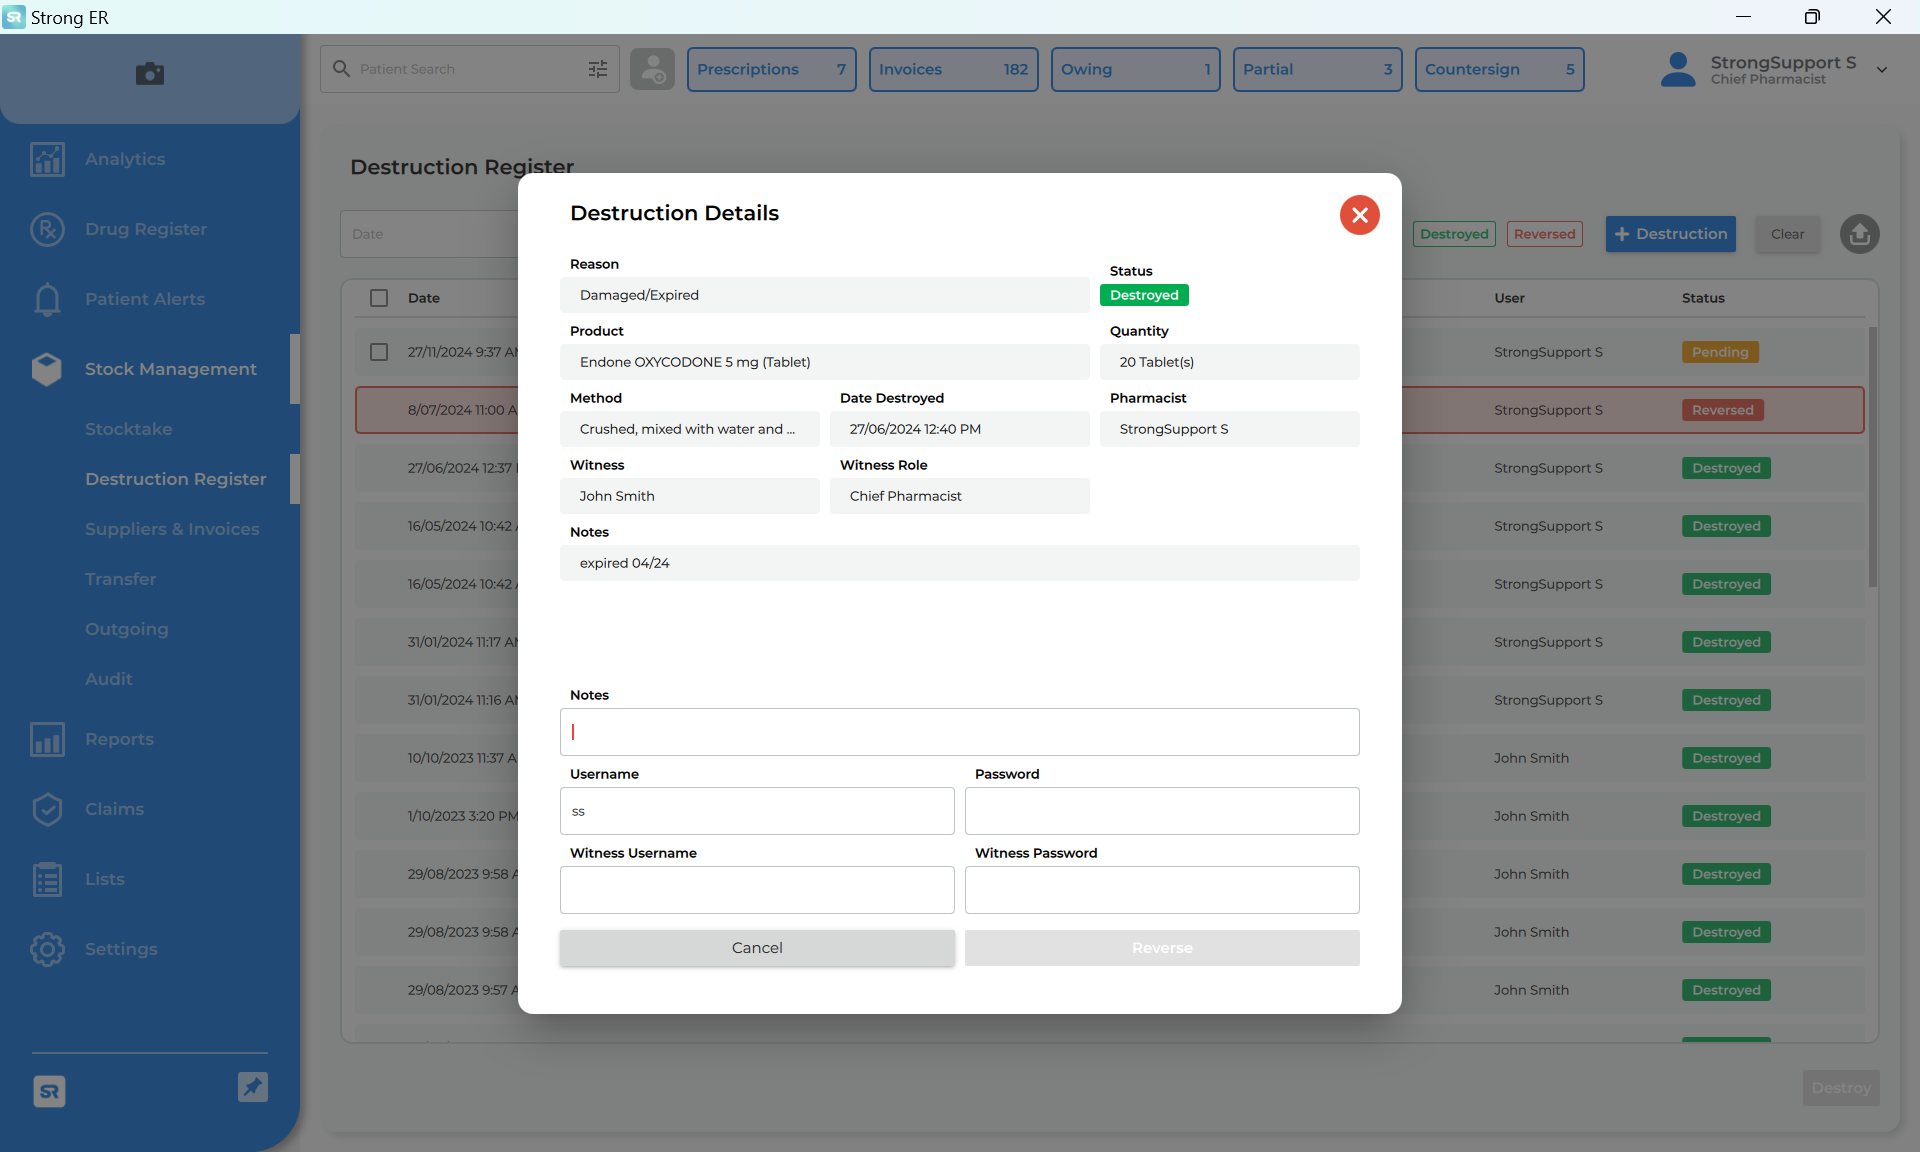Open the Lists section
Screen dimensions: 1920x1152
104,879
